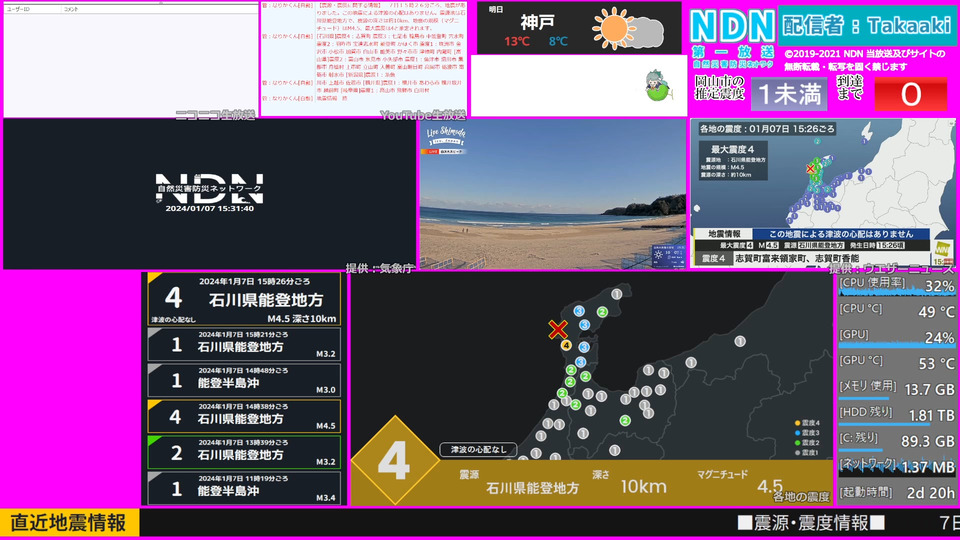Click the 2024/01/07 15:31:40 timestamp
Image resolution: width=960 pixels, height=540 pixels.
pos(209,209)
